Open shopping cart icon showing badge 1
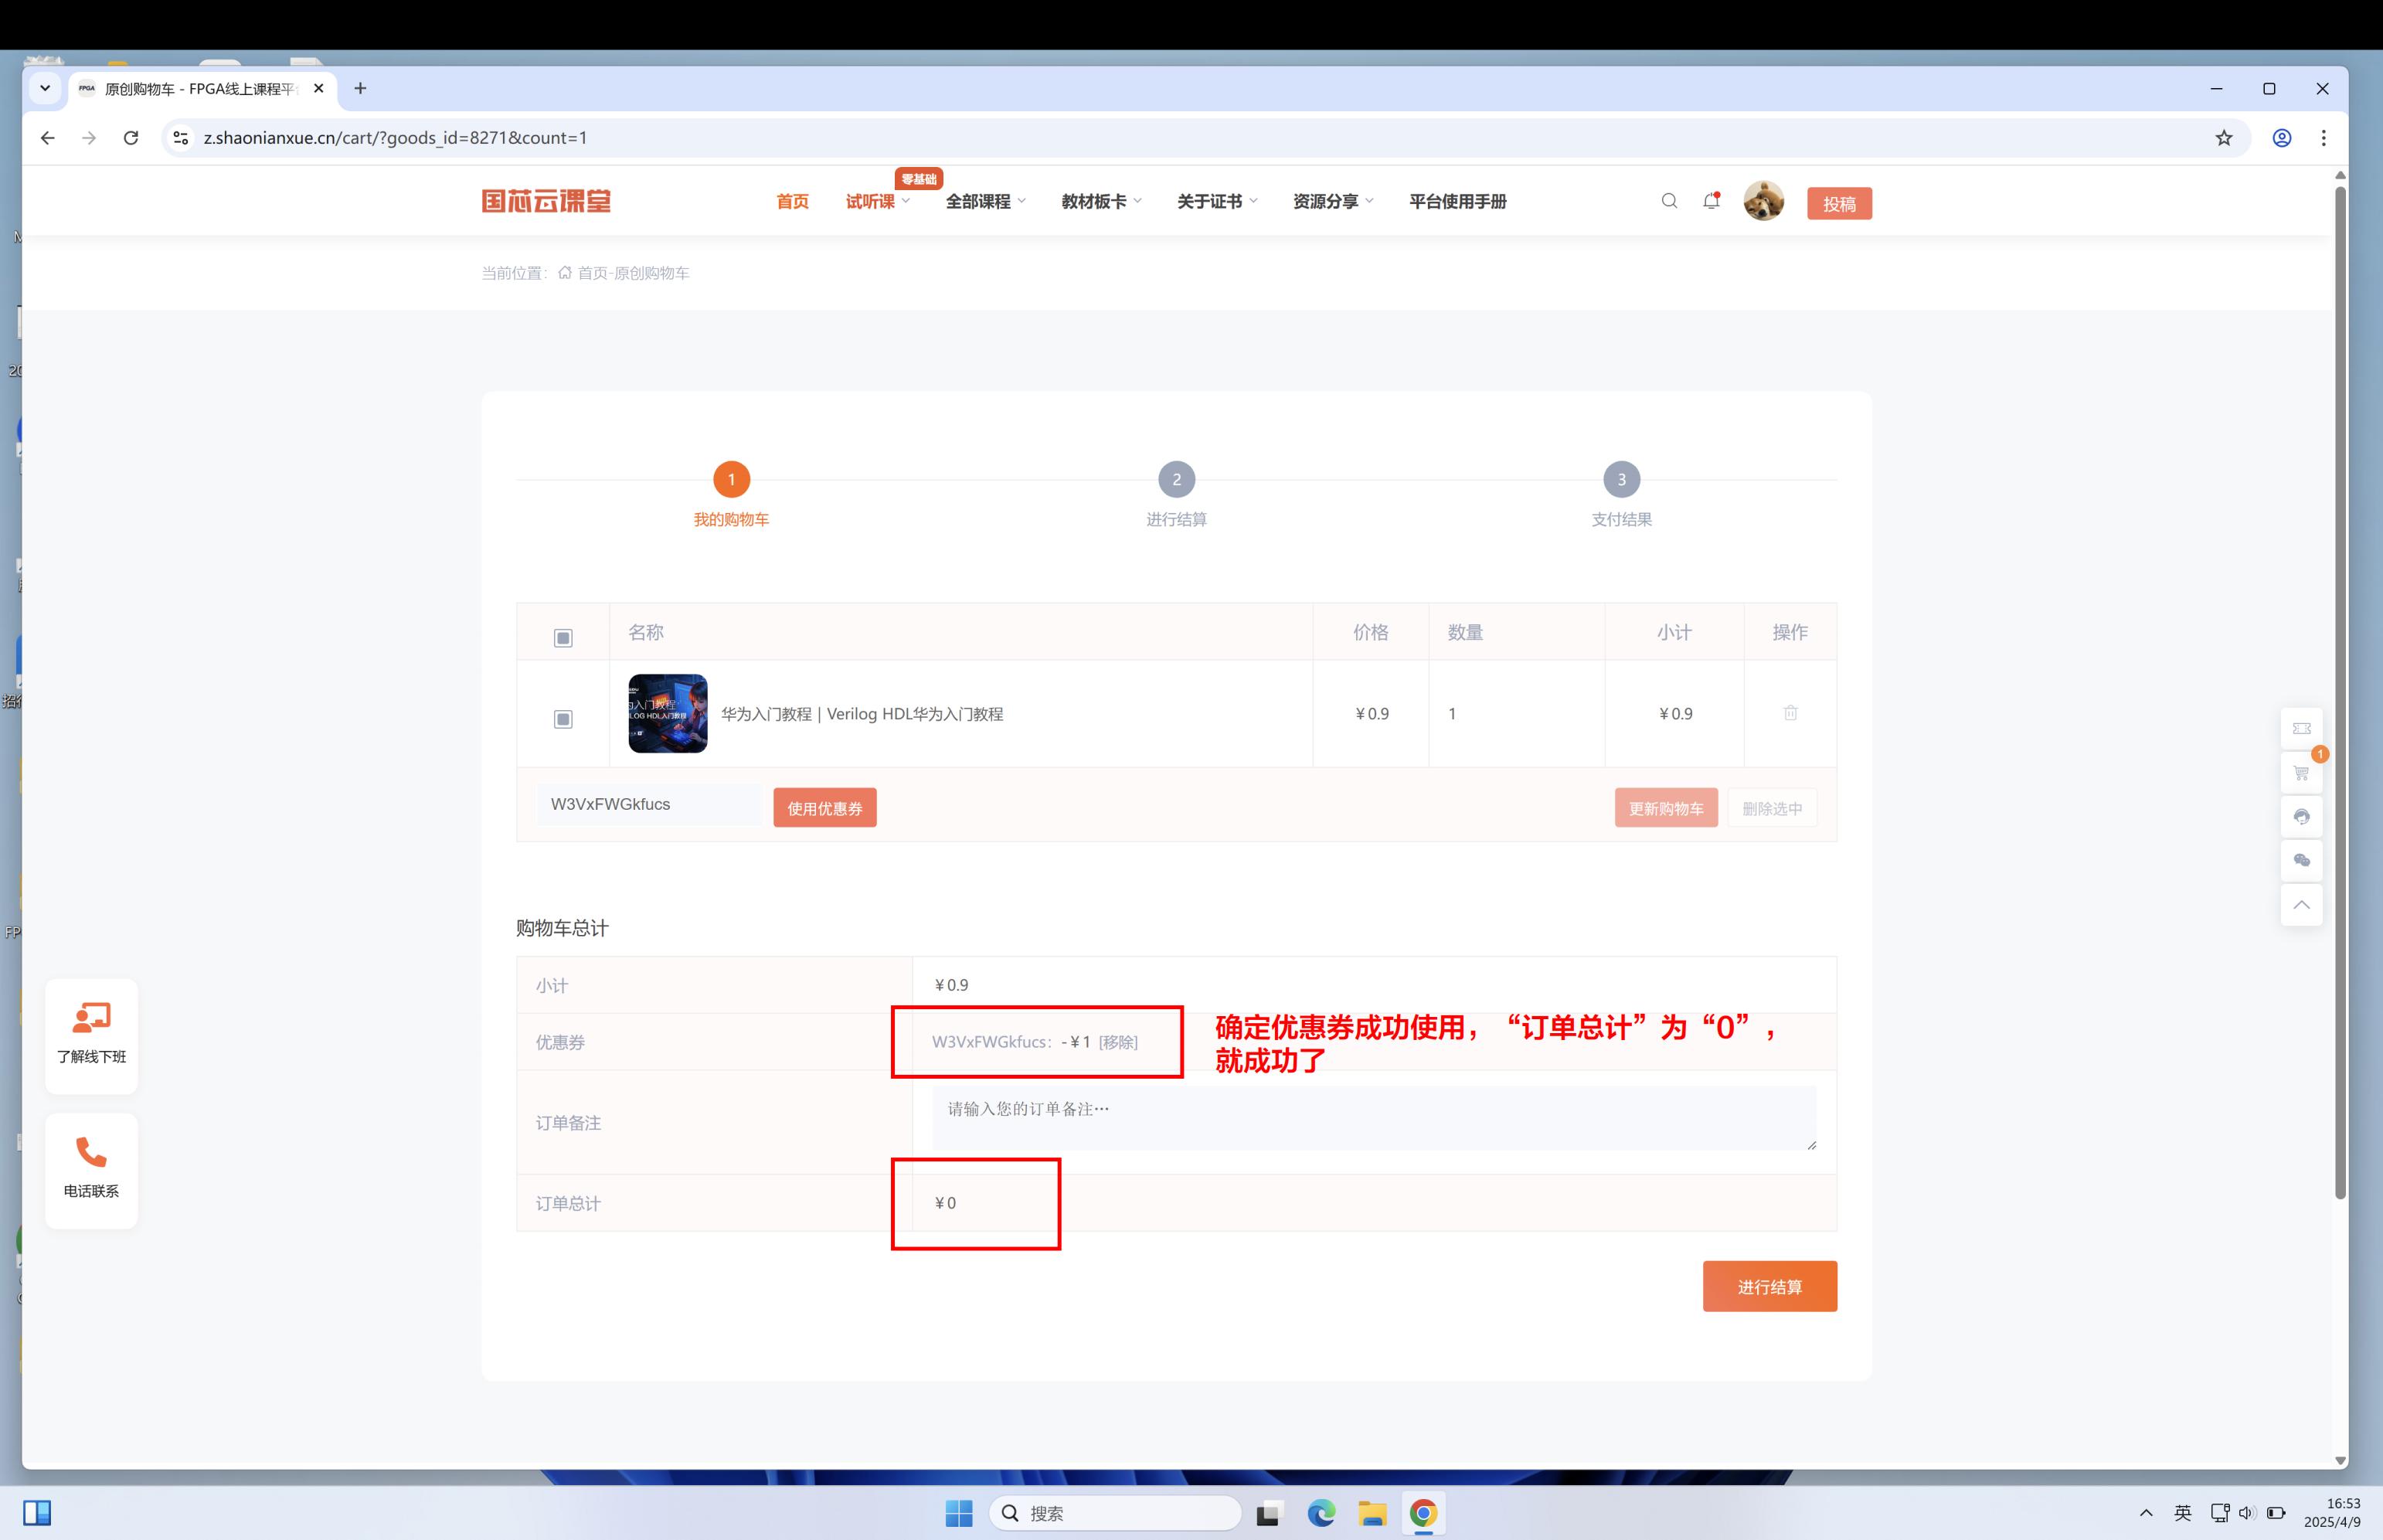Screen dimensions: 2383x1540 click(x=2301, y=772)
